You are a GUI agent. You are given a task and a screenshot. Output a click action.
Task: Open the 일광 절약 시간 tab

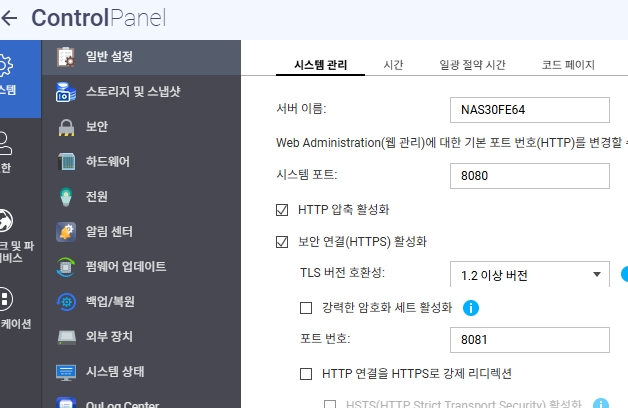[472, 65]
